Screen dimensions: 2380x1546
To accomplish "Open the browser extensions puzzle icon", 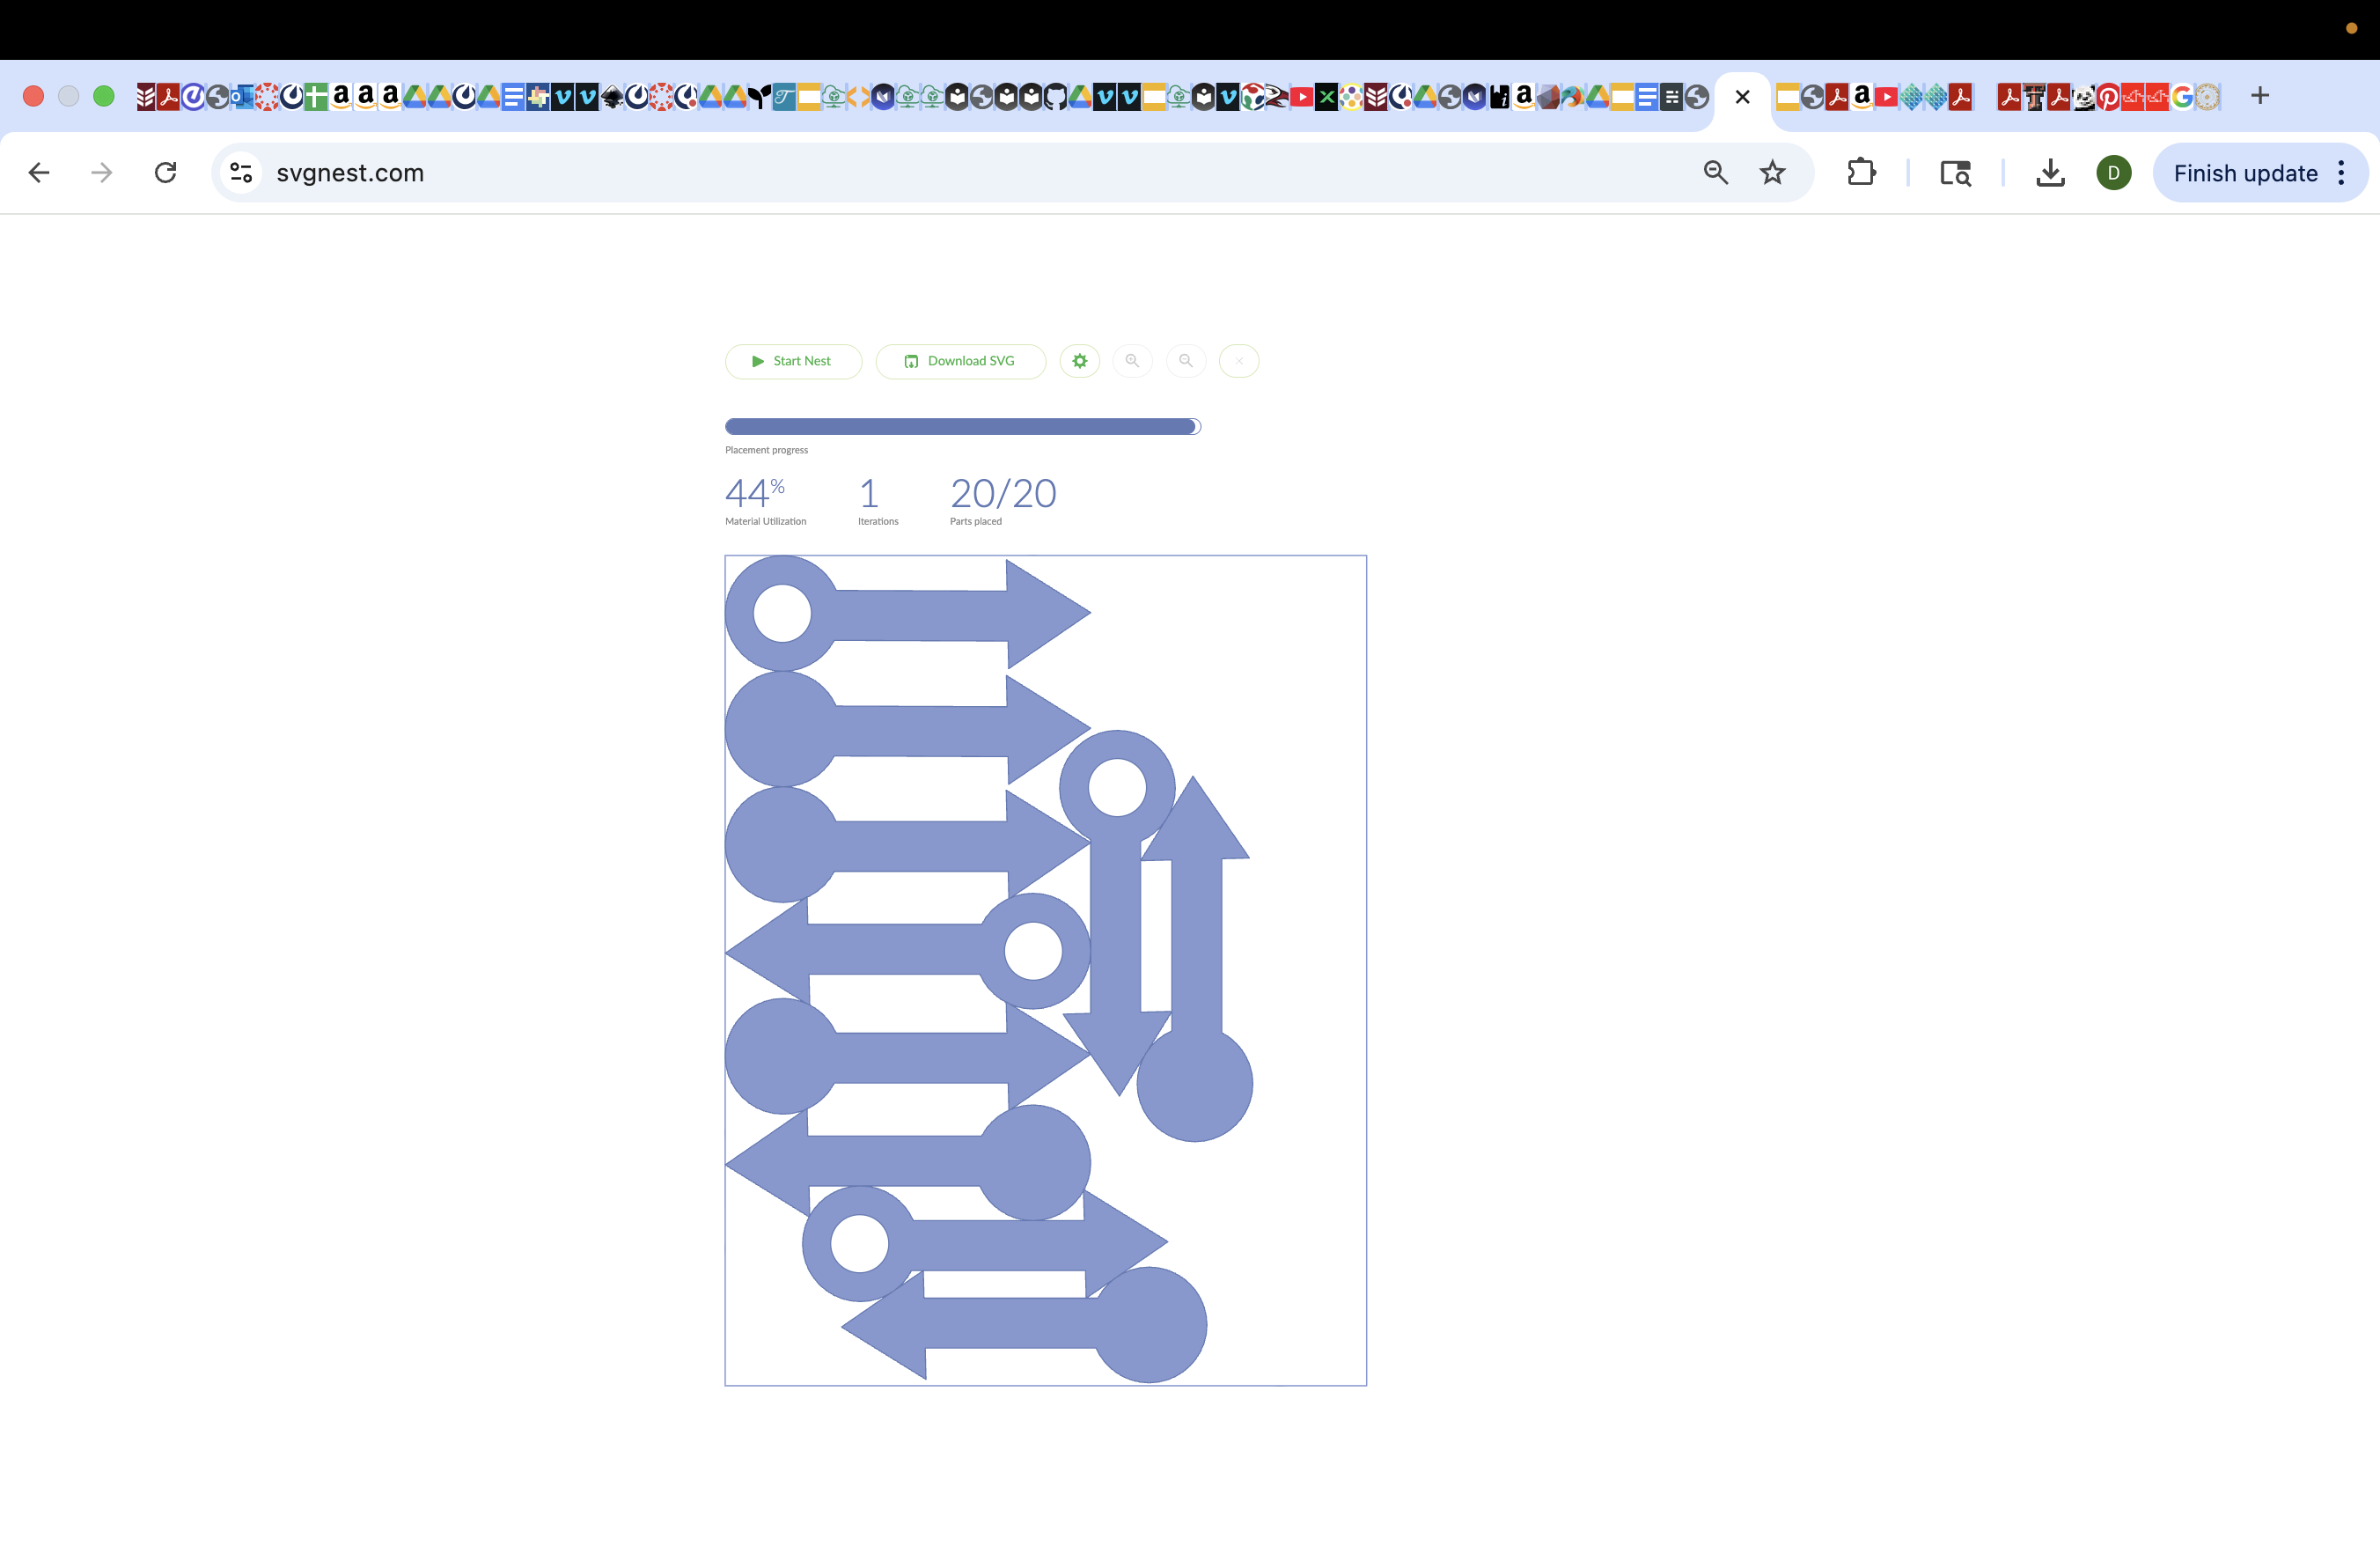I will (x=1860, y=173).
